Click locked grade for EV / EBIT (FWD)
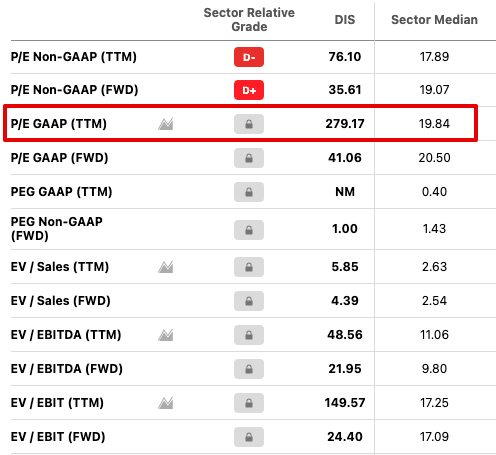Image resolution: width=496 pixels, height=455 pixels. point(249,437)
